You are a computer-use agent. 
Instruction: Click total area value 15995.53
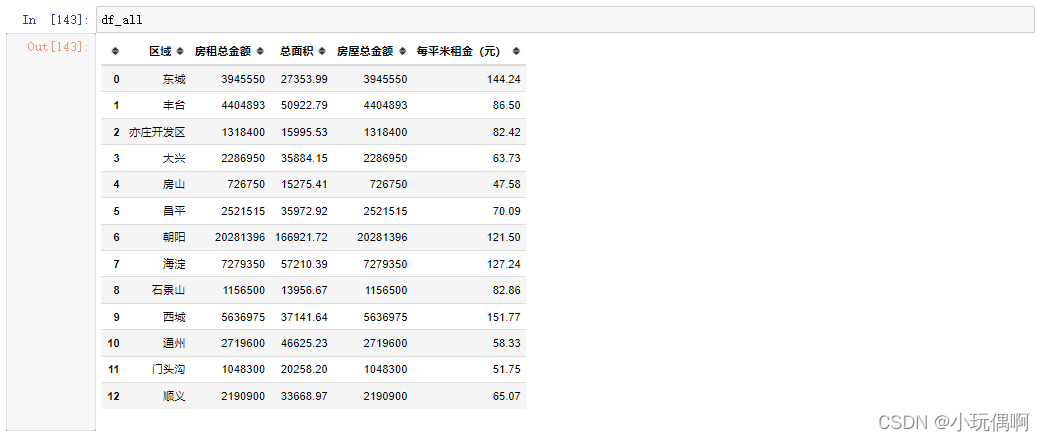point(304,132)
